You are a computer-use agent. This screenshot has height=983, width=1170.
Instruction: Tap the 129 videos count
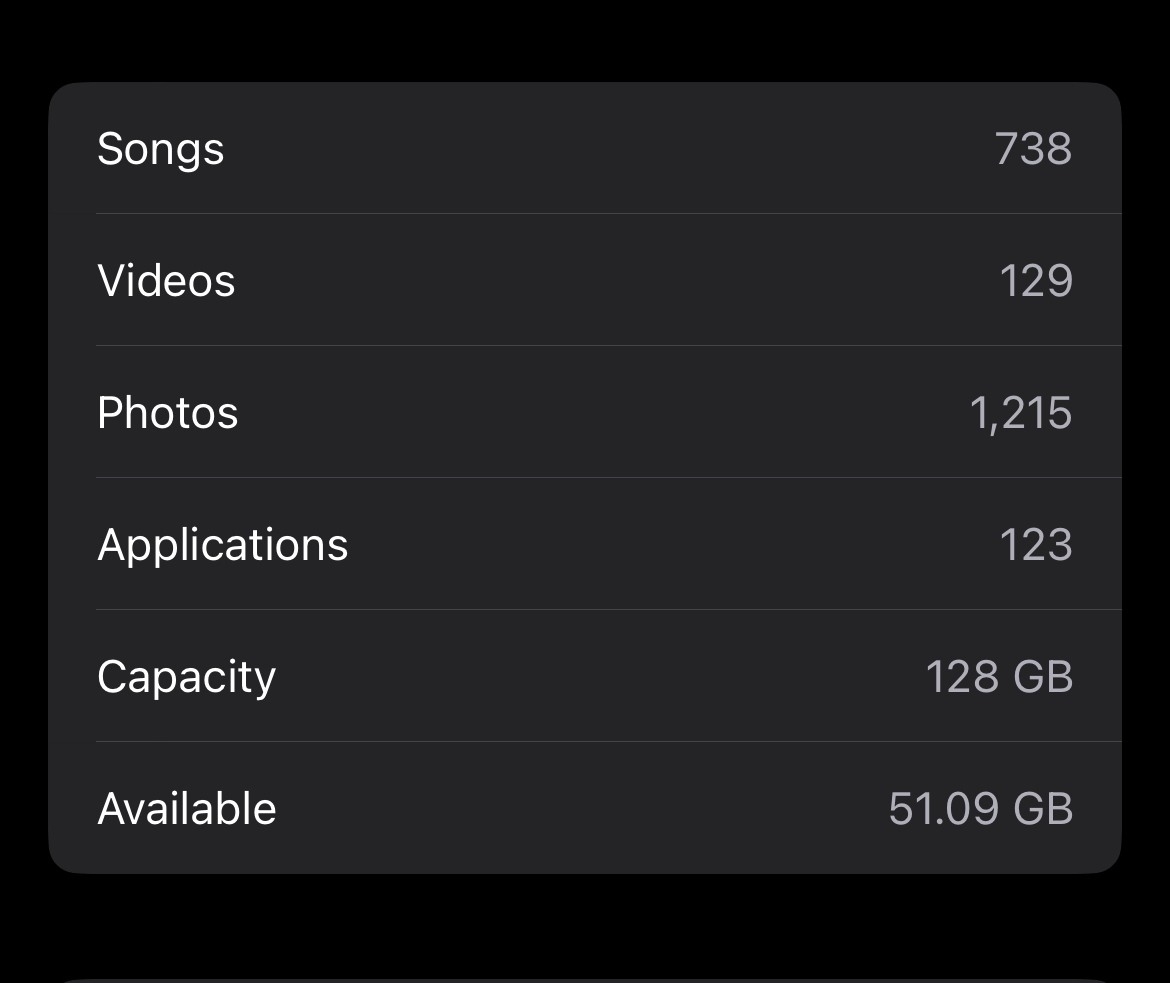tap(1035, 281)
